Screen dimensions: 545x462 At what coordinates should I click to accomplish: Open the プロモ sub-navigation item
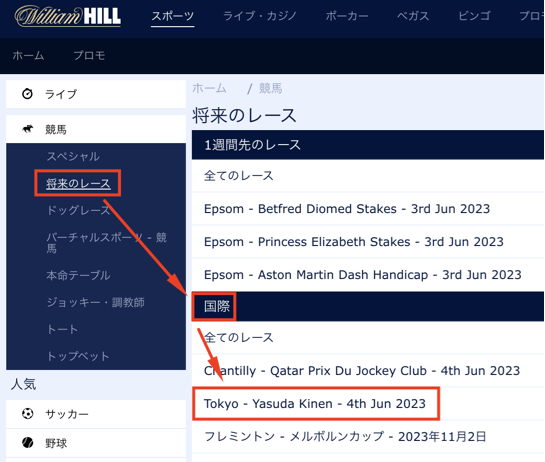pyautogui.click(x=89, y=55)
